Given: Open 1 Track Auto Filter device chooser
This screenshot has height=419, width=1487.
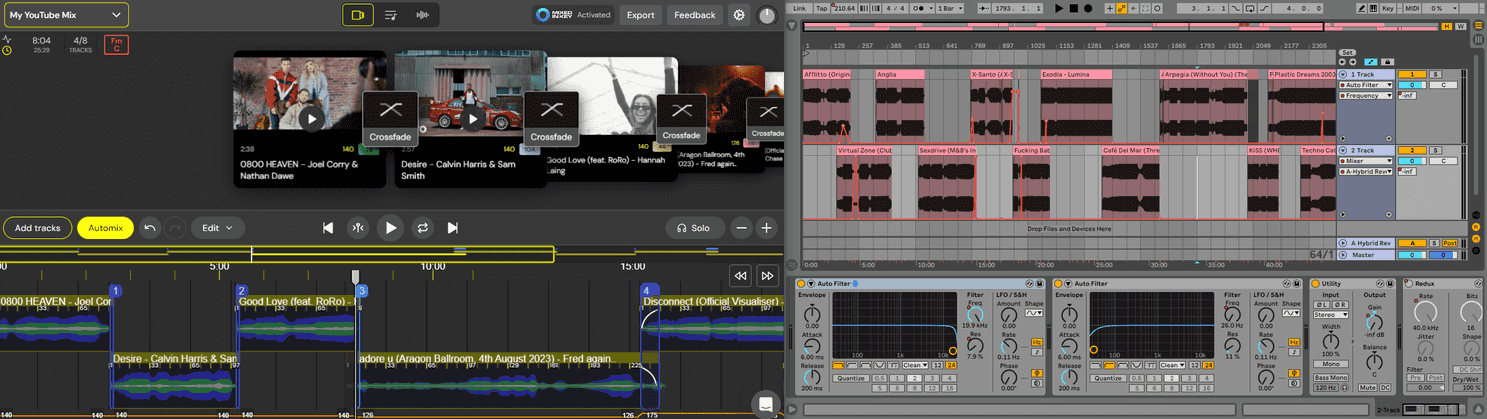Looking at the screenshot, I should tap(1365, 85).
